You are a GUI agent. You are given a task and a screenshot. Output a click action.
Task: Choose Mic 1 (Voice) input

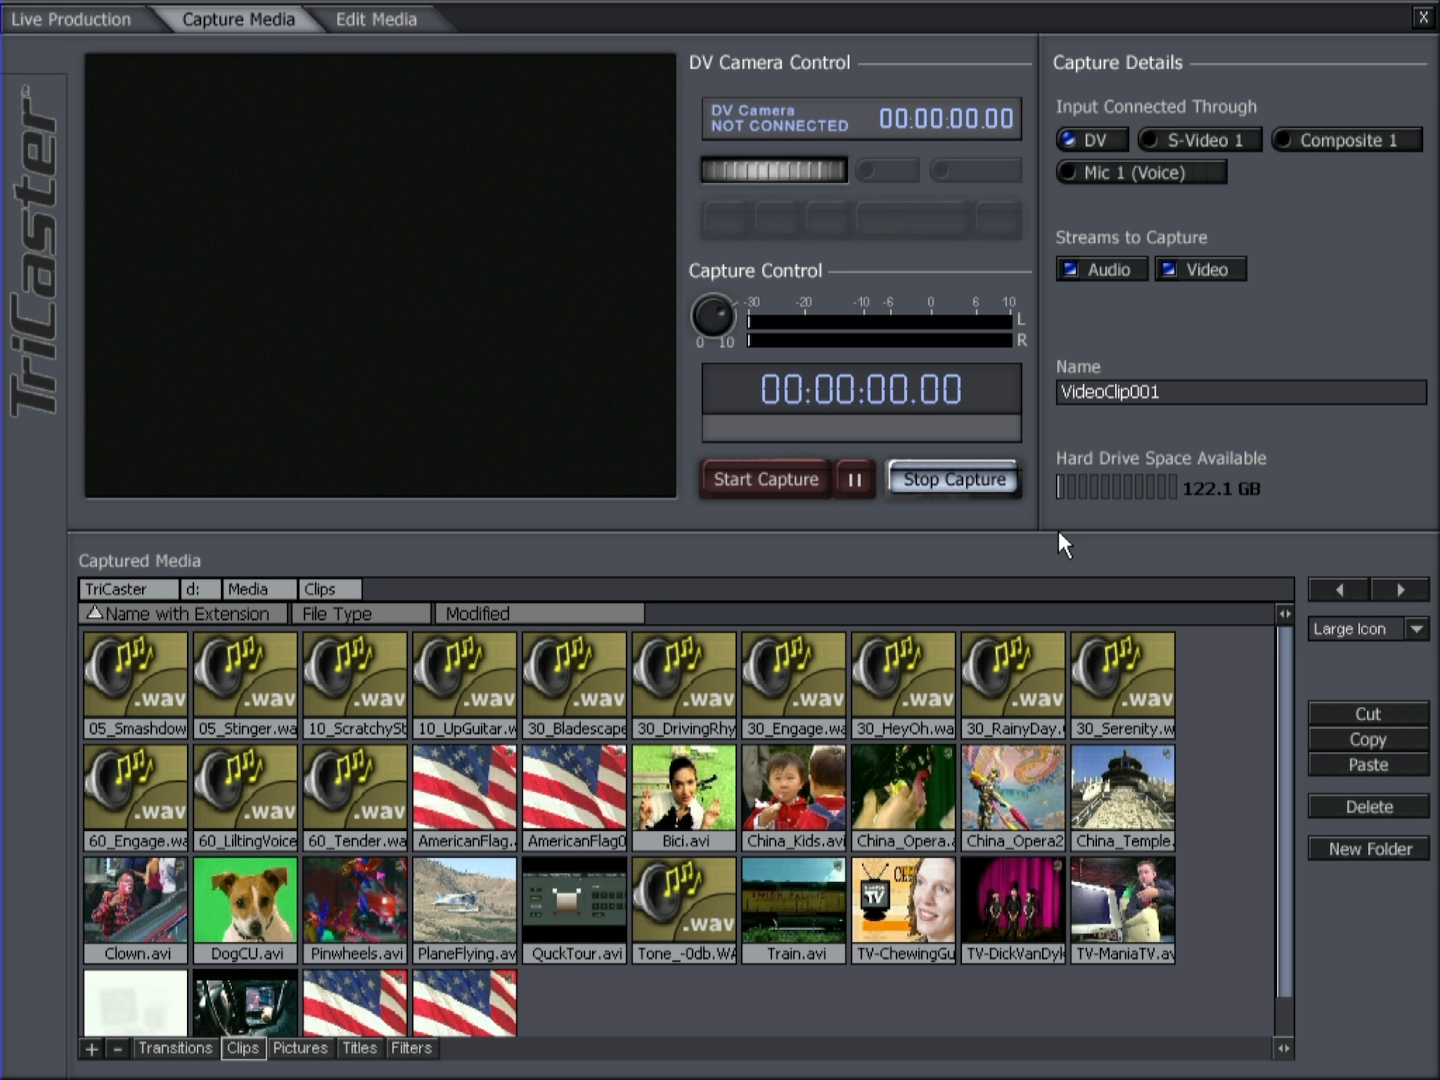click(x=1141, y=172)
